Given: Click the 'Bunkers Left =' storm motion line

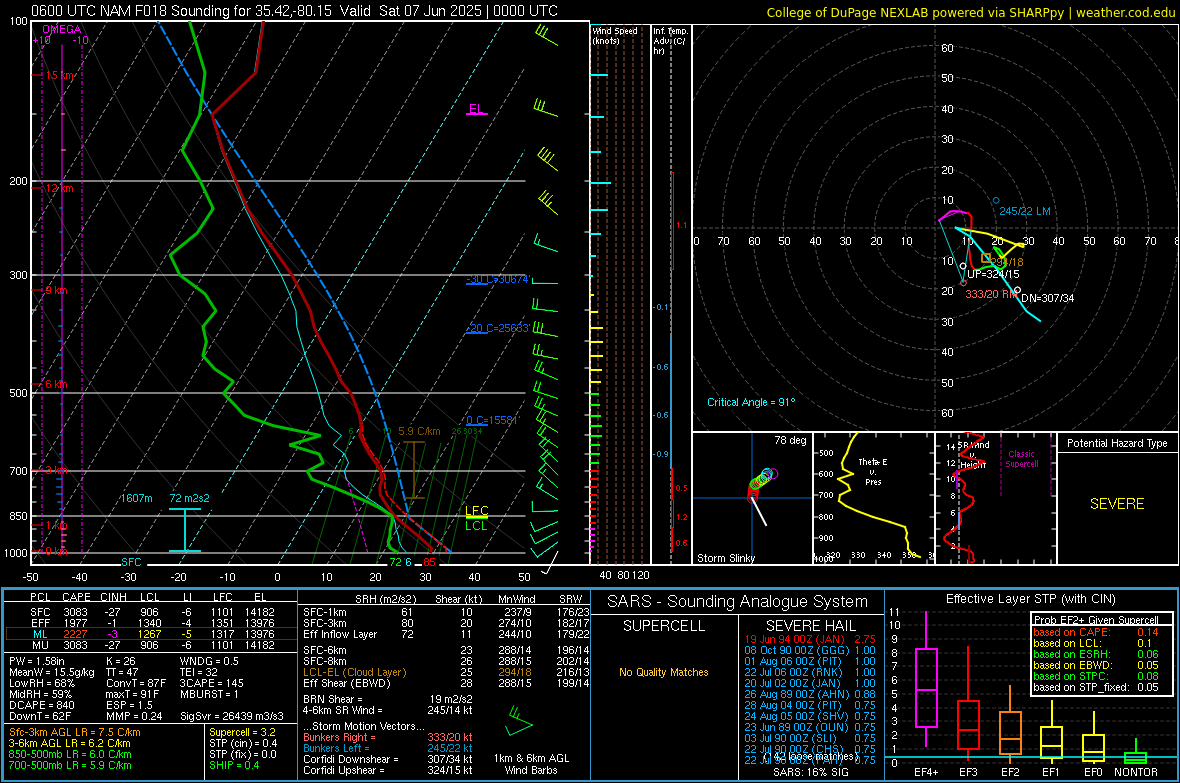Looking at the screenshot, I should click(388, 748).
